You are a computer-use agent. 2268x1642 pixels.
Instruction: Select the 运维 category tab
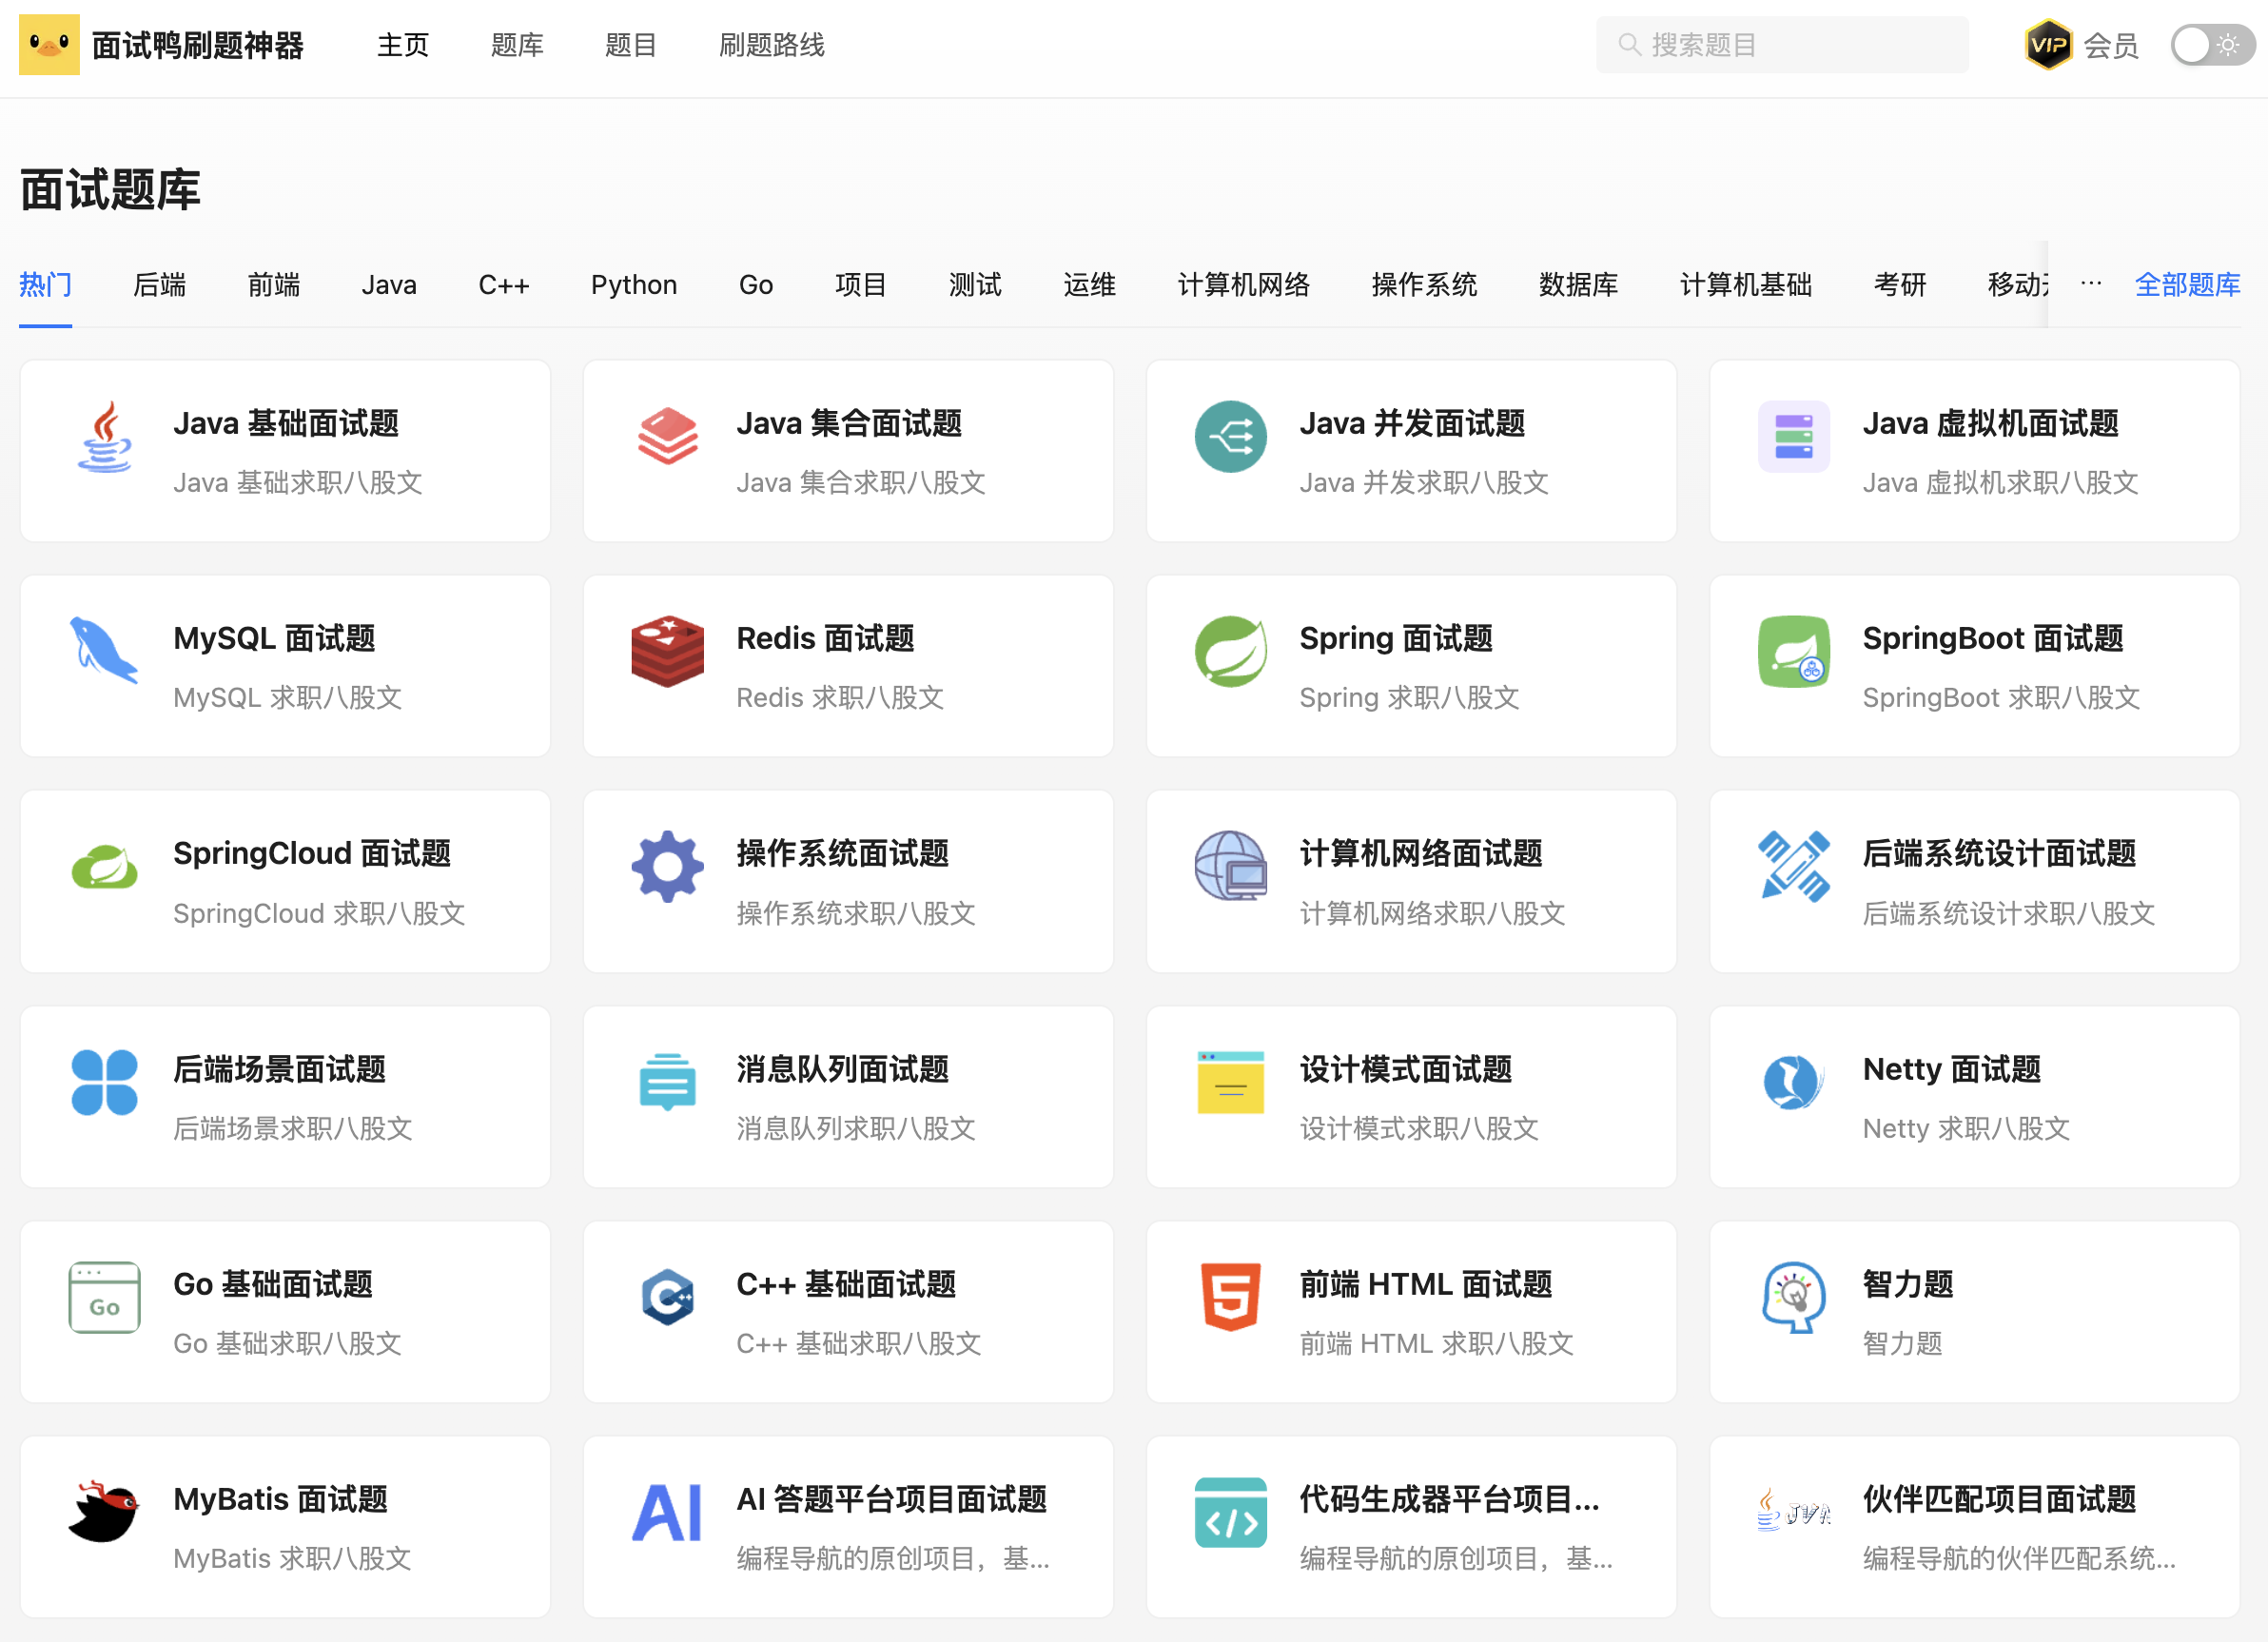(1090, 285)
